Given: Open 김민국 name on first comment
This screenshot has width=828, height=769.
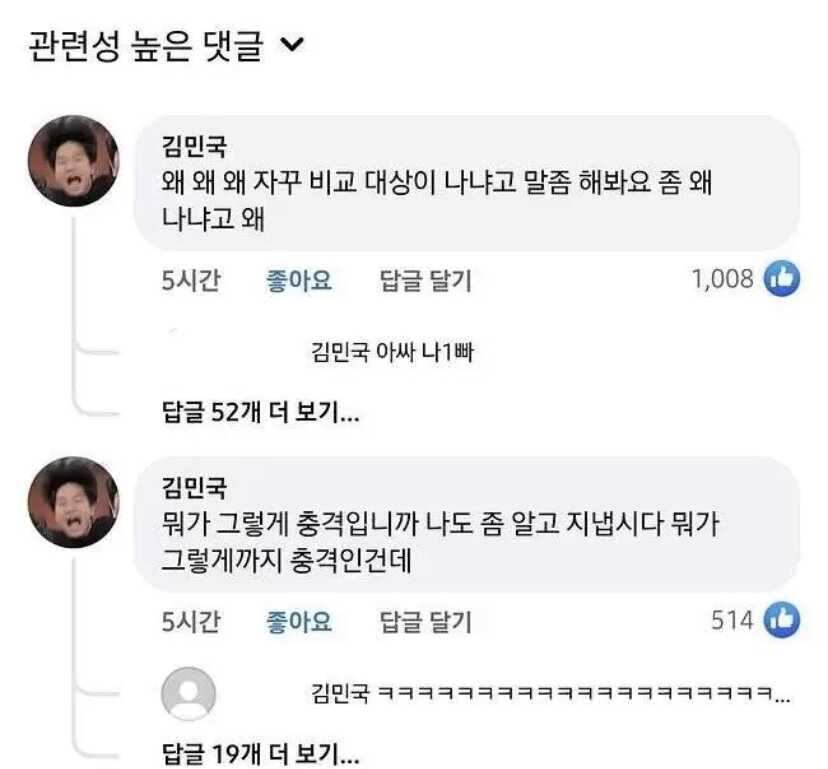Looking at the screenshot, I should click(194, 146).
